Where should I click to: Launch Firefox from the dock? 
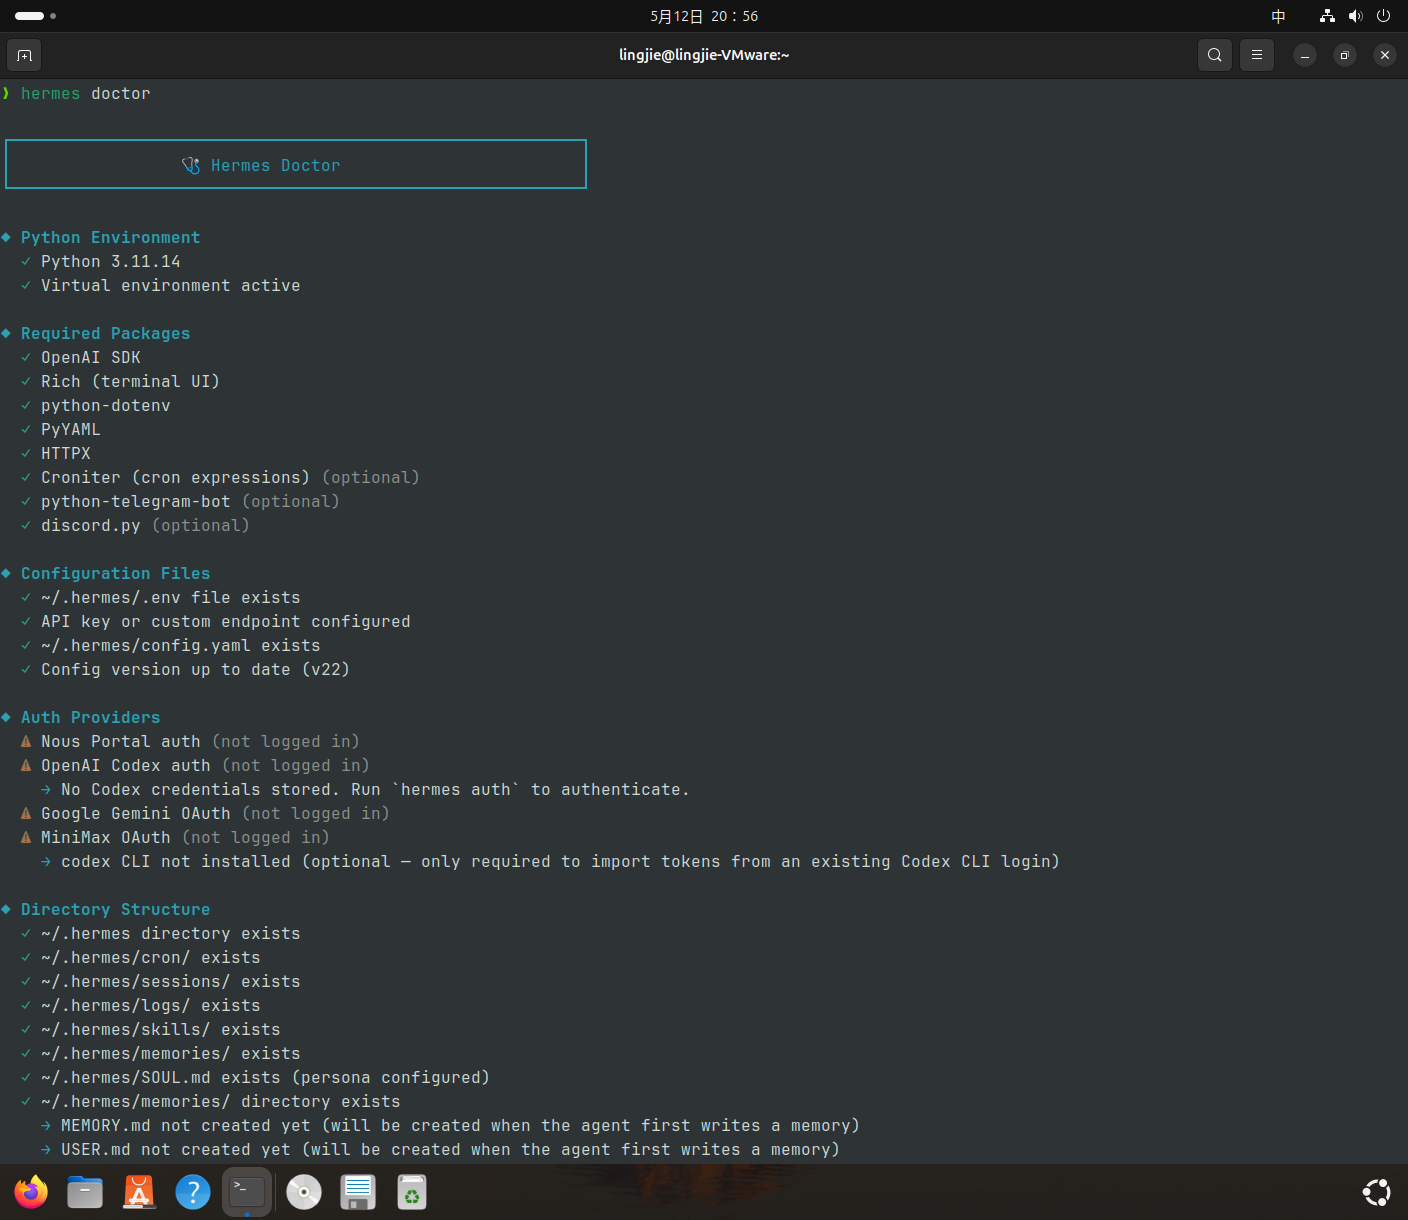coord(31,1192)
